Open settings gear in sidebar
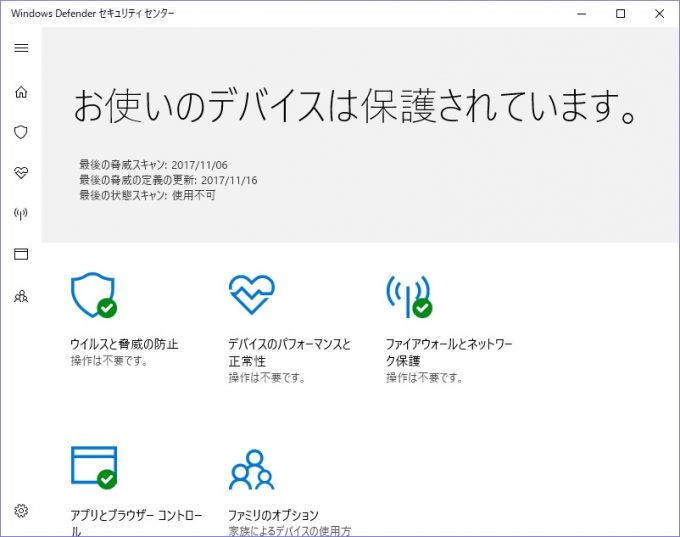680x537 pixels. point(21,511)
